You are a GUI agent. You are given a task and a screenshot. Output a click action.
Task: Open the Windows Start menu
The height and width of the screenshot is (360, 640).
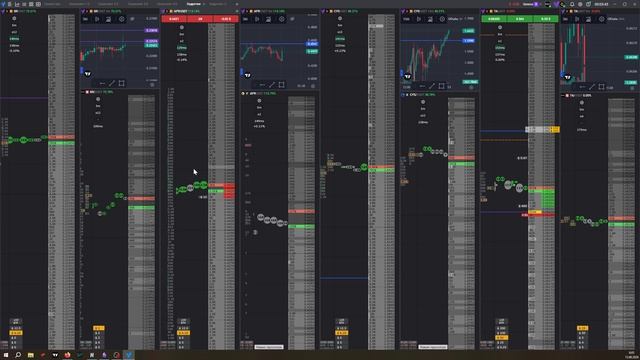point(6,355)
